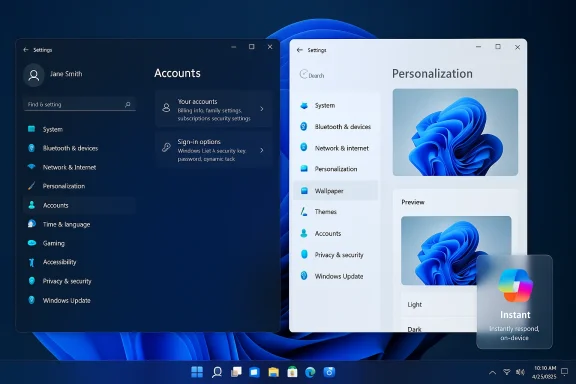The height and width of the screenshot is (384, 576).
Task: Select the Light mode option
Action: pos(438,304)
